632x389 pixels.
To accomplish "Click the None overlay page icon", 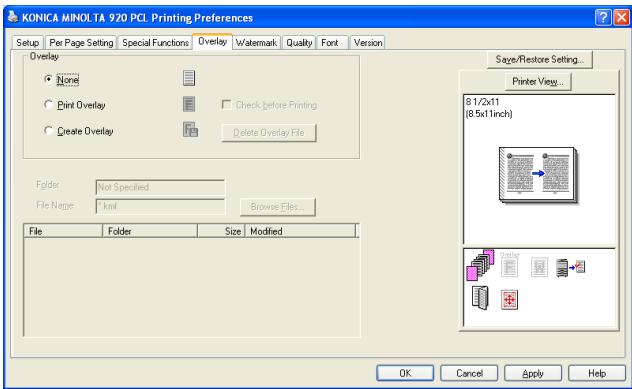I will coord(189,78).
